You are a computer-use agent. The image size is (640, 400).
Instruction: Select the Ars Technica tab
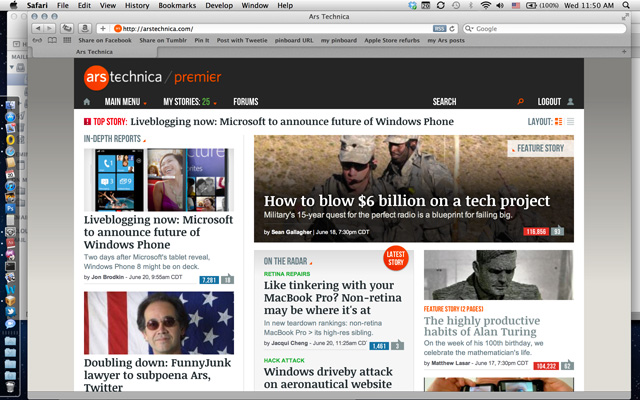click(94, 52)
